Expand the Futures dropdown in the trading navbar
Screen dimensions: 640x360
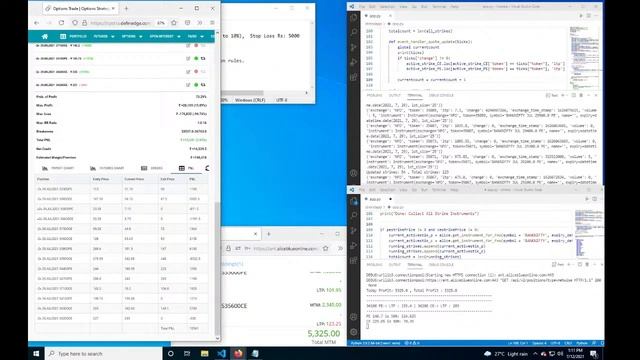104,36
